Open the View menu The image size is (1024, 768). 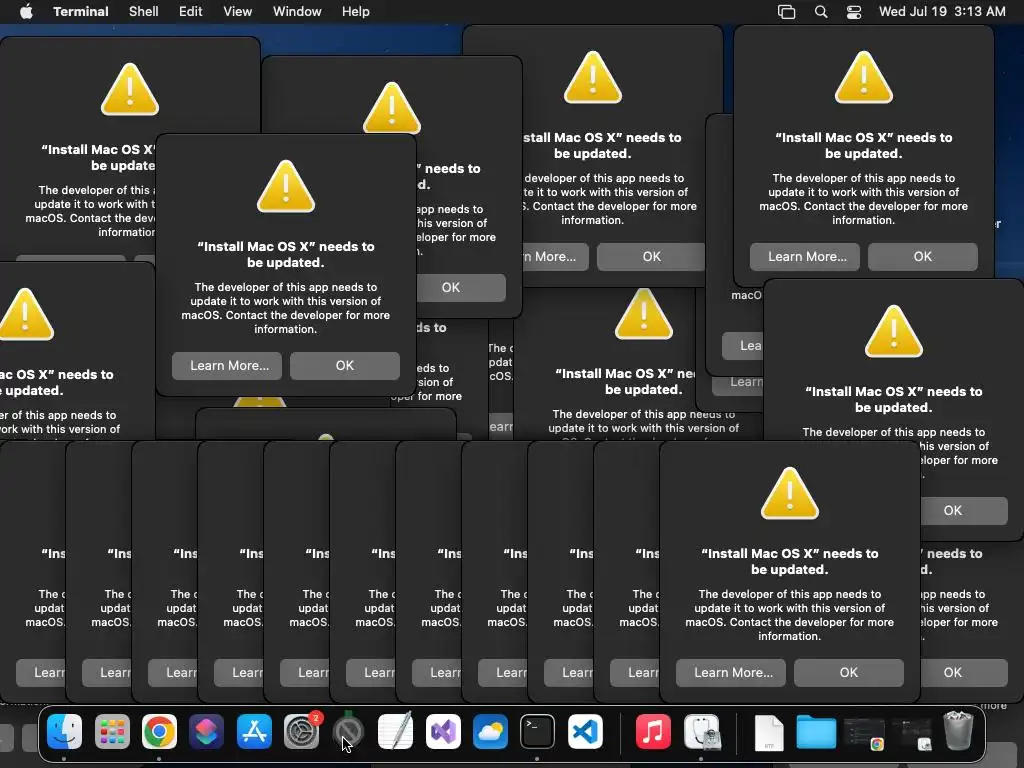(238, 11)
